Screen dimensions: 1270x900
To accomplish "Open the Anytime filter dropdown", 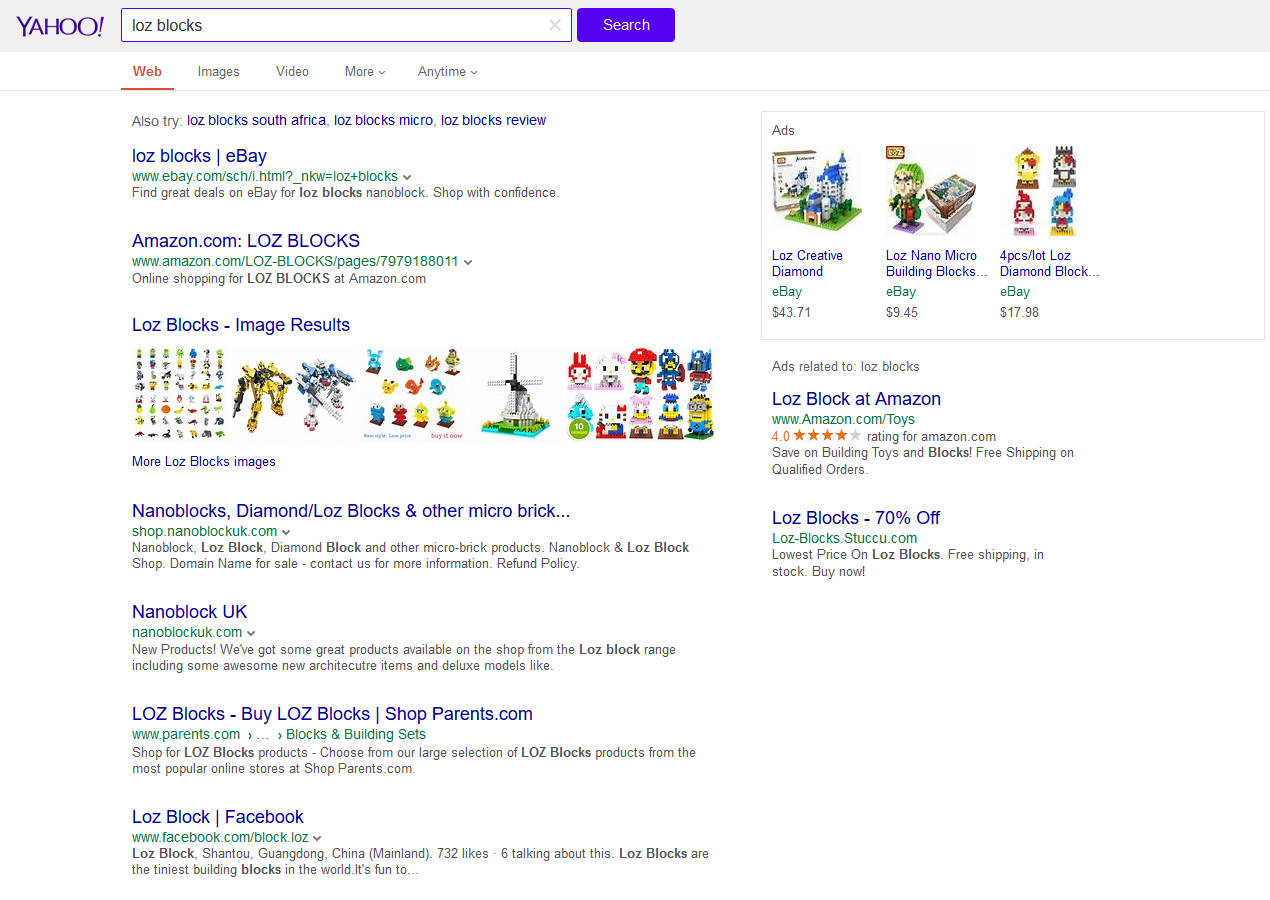I will click(448, 71).
